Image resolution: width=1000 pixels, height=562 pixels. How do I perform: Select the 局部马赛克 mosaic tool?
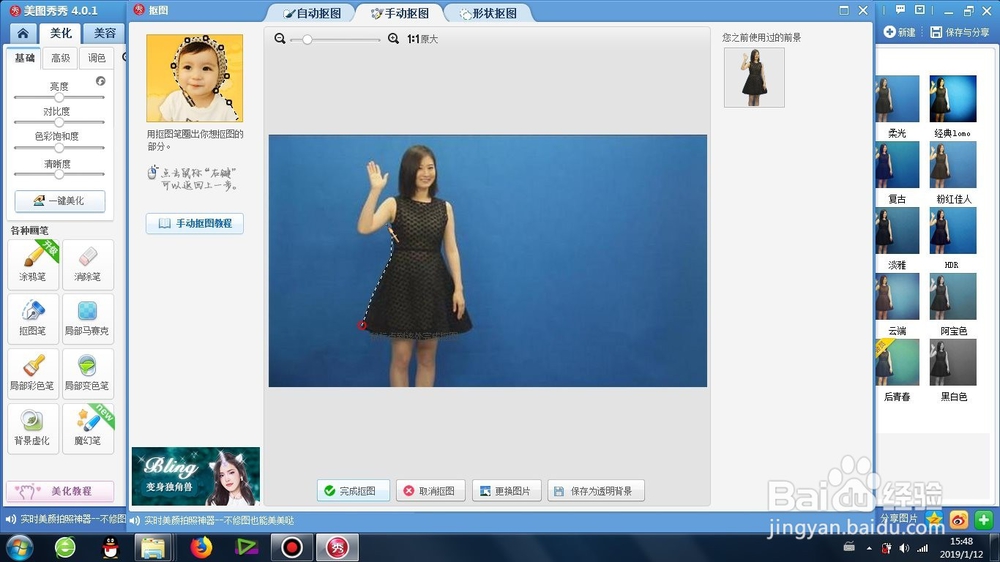coord(88,318)
